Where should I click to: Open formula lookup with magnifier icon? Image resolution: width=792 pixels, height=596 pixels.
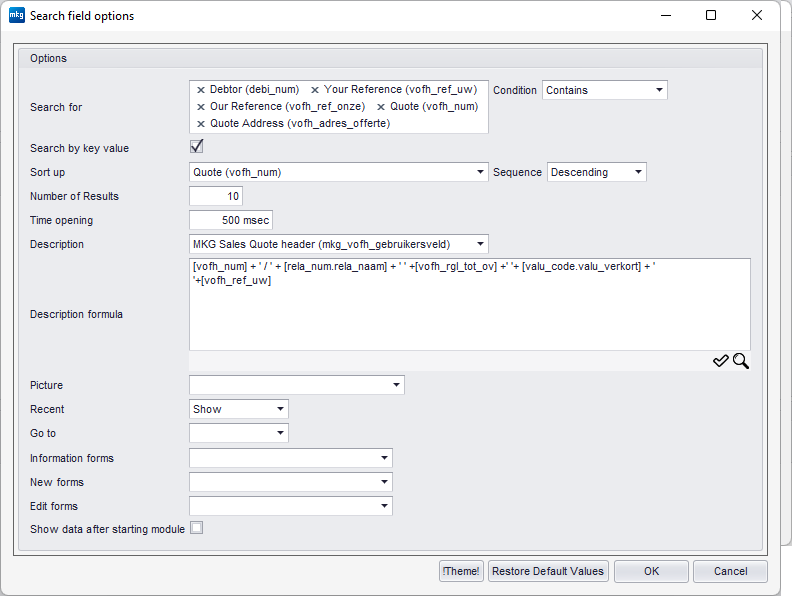pos(741,361)
